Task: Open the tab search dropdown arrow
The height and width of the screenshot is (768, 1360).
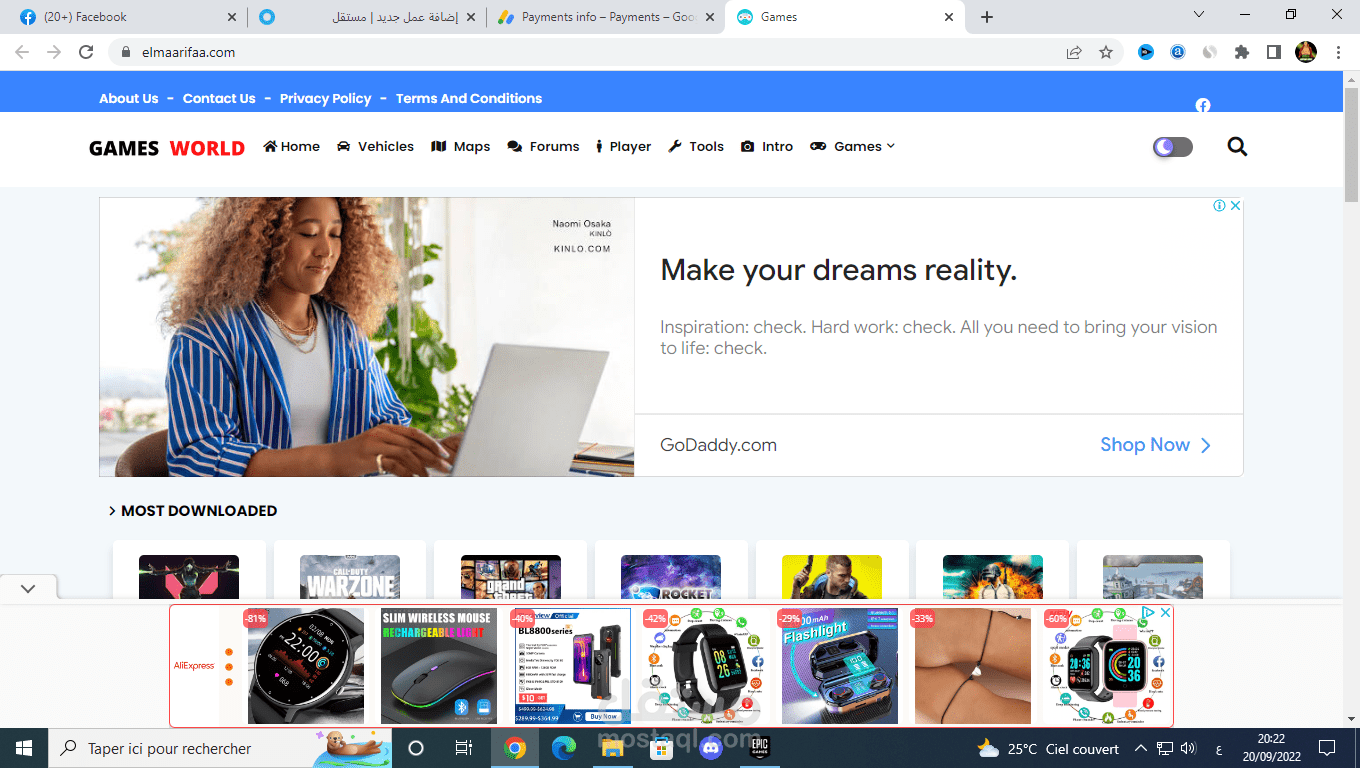Action: [1200, 14]
